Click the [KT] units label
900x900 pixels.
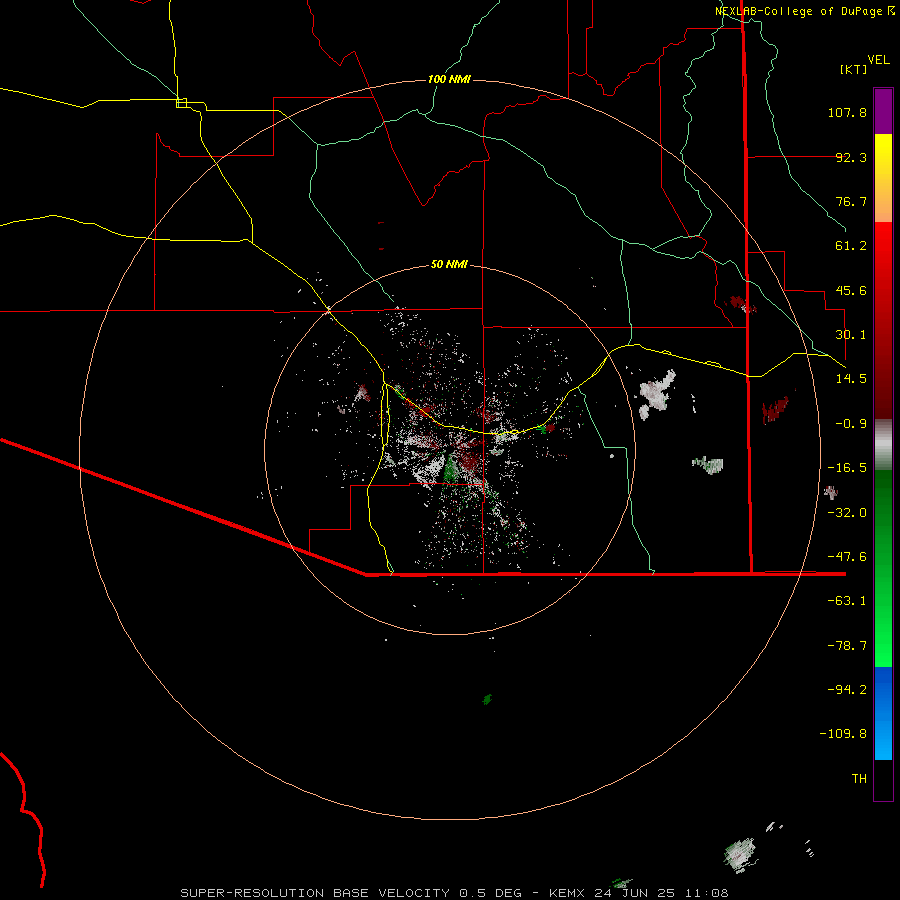854,69
